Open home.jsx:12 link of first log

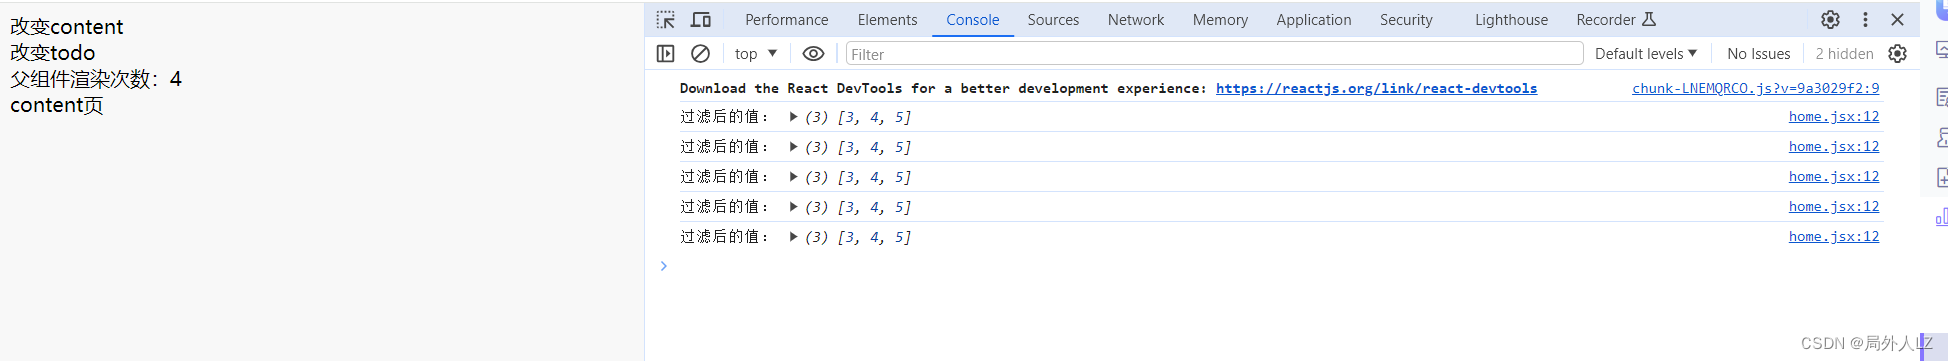click(1834, 117)
